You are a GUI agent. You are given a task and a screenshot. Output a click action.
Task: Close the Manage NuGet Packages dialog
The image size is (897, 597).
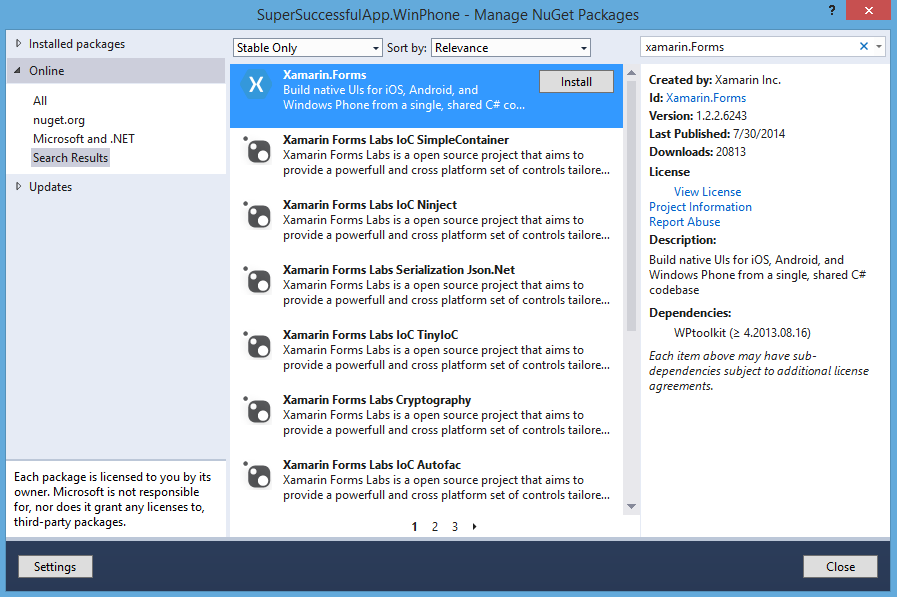coord(840,567)
